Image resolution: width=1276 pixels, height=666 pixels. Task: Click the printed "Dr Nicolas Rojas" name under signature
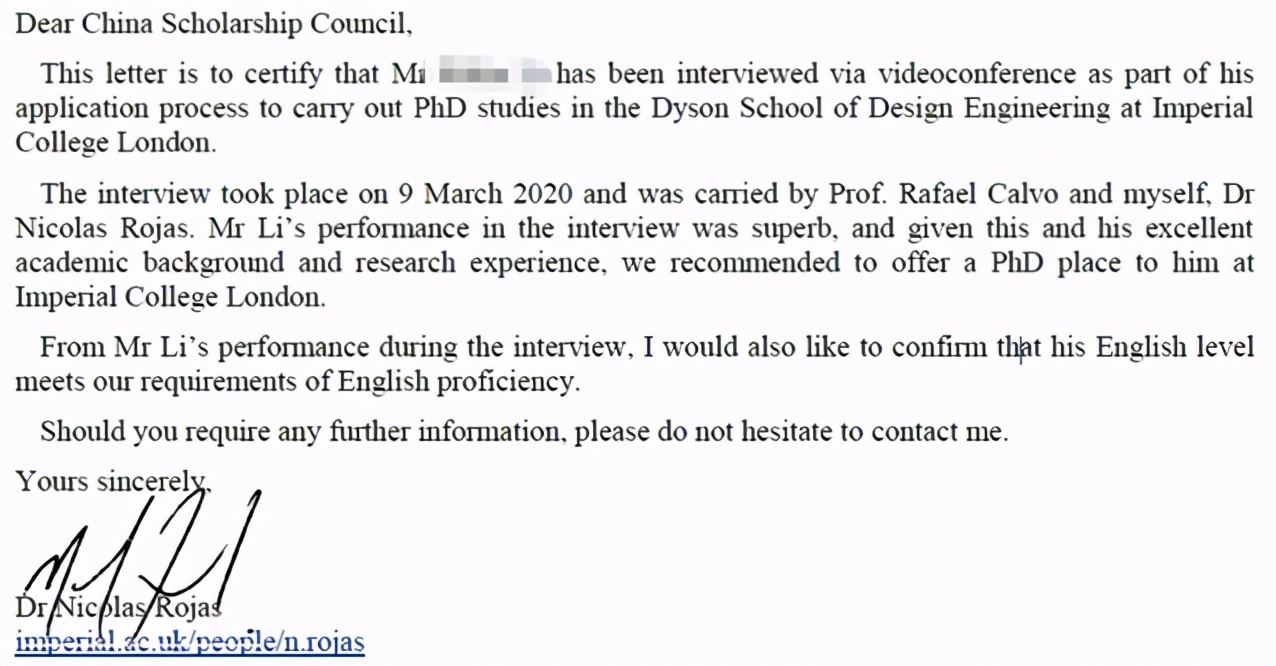click(x=118, y=607)
